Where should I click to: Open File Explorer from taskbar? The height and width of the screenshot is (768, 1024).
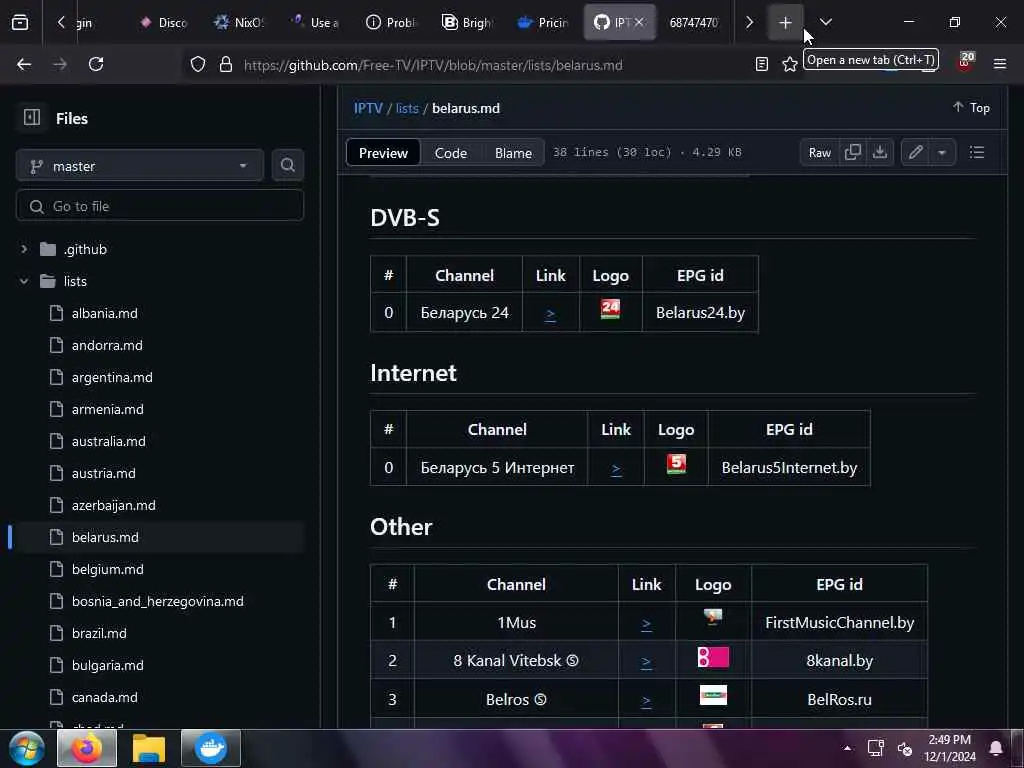[x=149, y=748]
